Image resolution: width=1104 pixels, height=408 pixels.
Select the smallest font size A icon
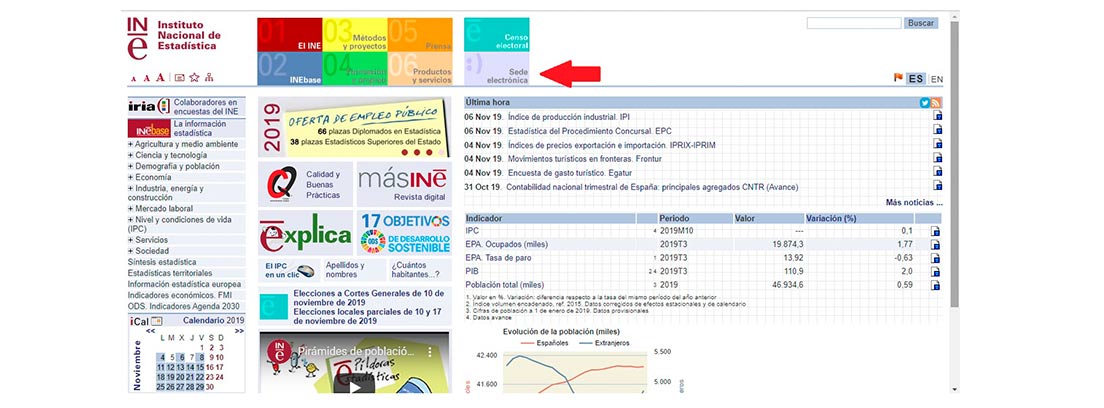pyautogui.click(x=134, y=78)
